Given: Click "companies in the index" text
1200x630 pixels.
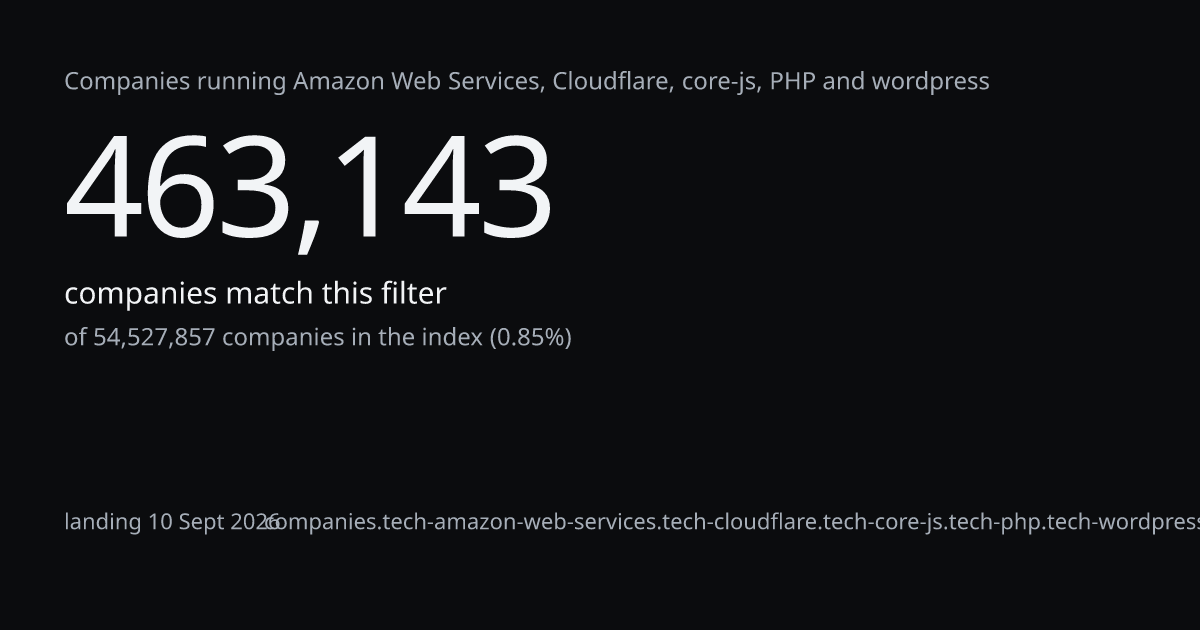Looking at the screenshot, I should tap(352, 338).
